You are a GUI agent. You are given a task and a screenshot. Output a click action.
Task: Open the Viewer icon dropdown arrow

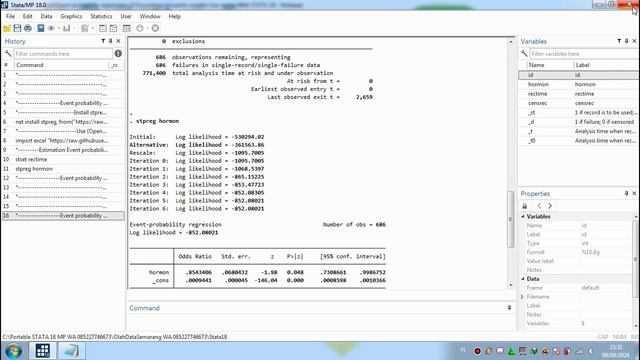[x=59, y=28]
